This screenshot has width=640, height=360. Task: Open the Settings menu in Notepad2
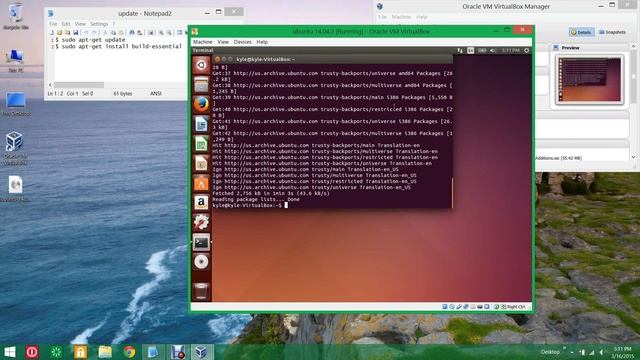tap(99, 24)
